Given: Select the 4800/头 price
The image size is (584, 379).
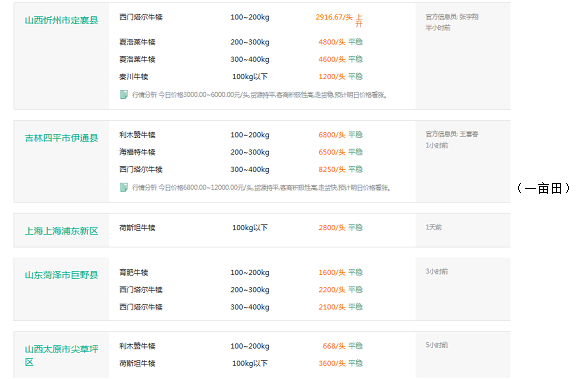Looking at the screenshot, I should 332,42.
